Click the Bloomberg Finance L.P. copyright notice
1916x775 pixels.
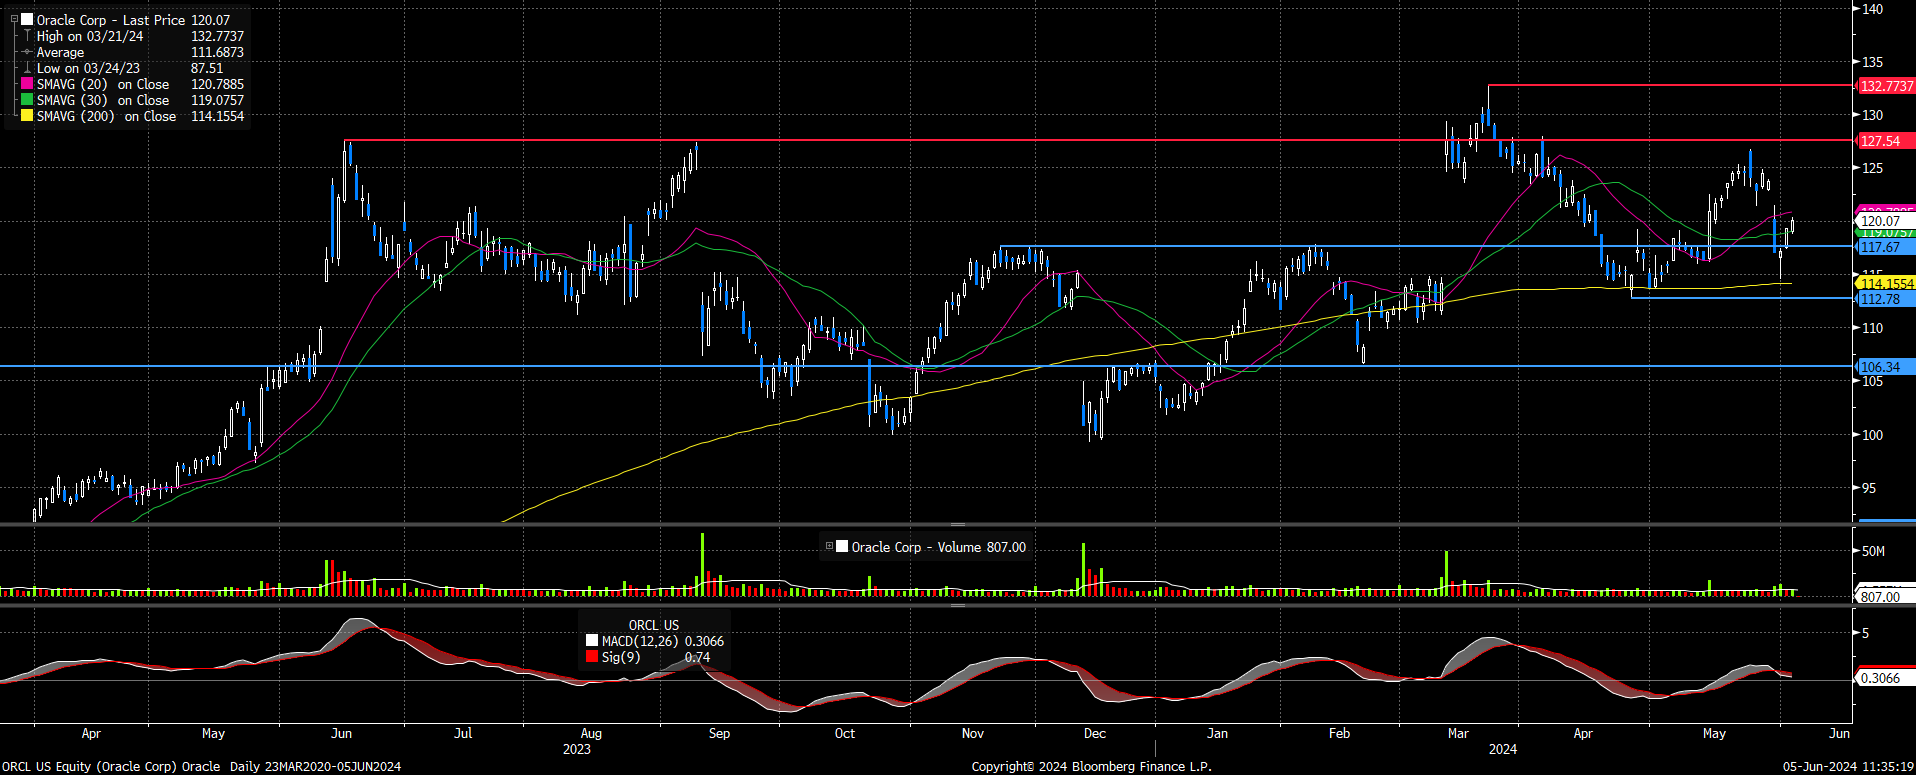click(1091, 767)
